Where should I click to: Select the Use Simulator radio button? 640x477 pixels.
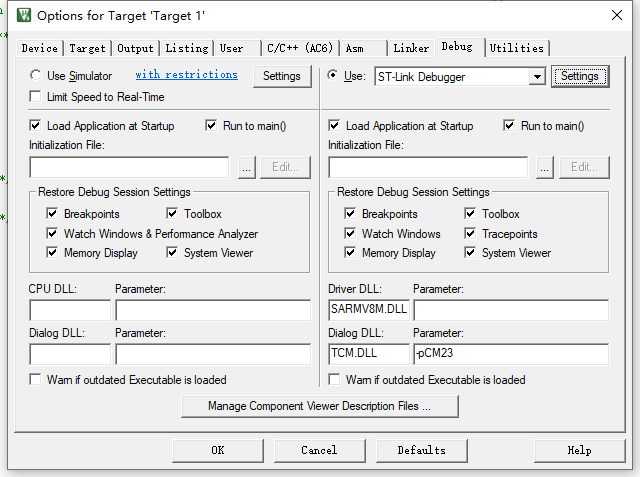point(36,76)
